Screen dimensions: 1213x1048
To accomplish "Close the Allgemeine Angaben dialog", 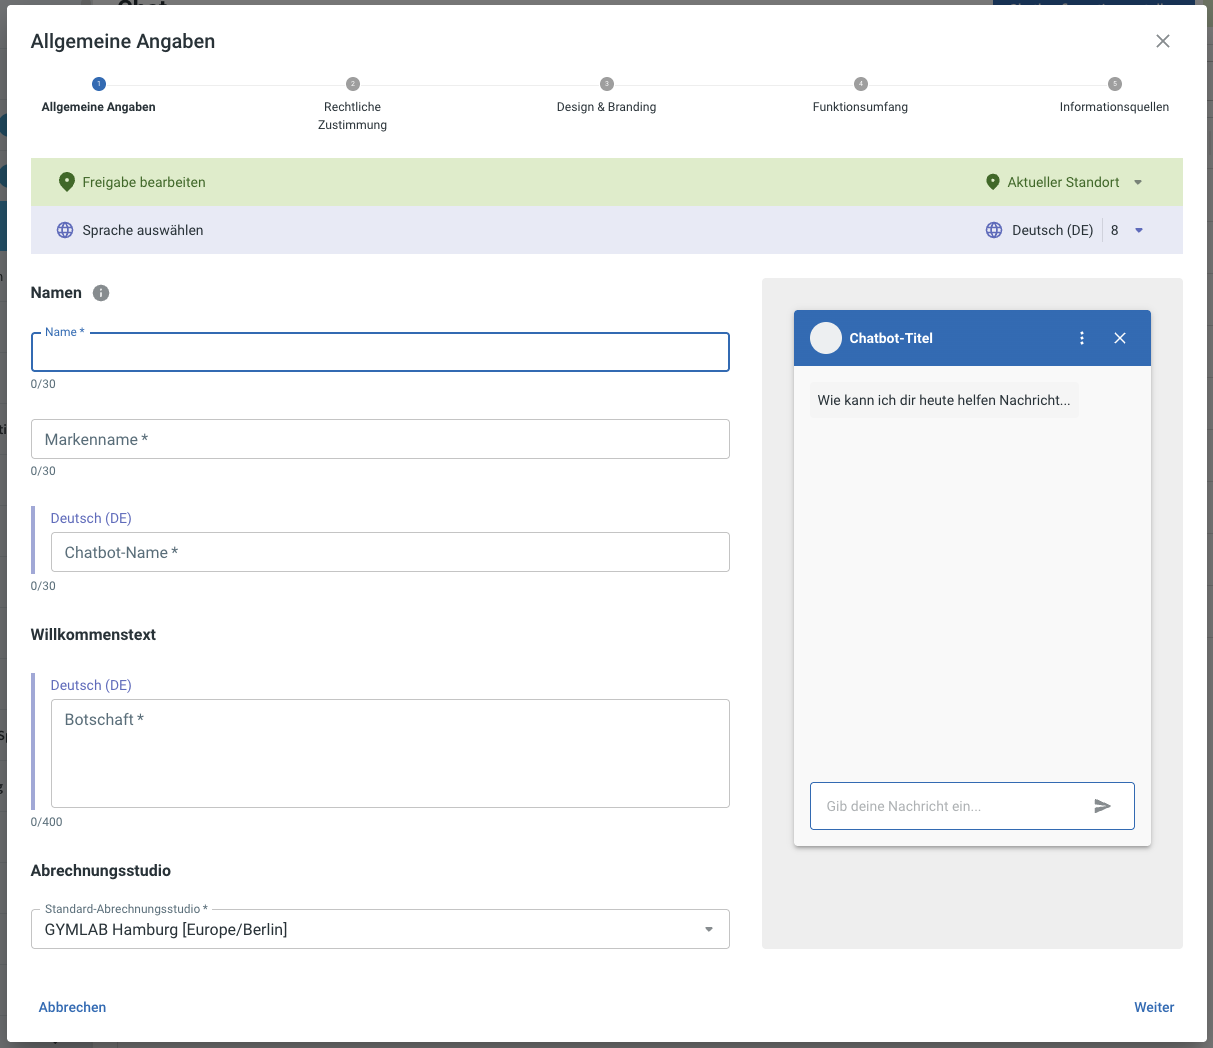I will 1162,41.
